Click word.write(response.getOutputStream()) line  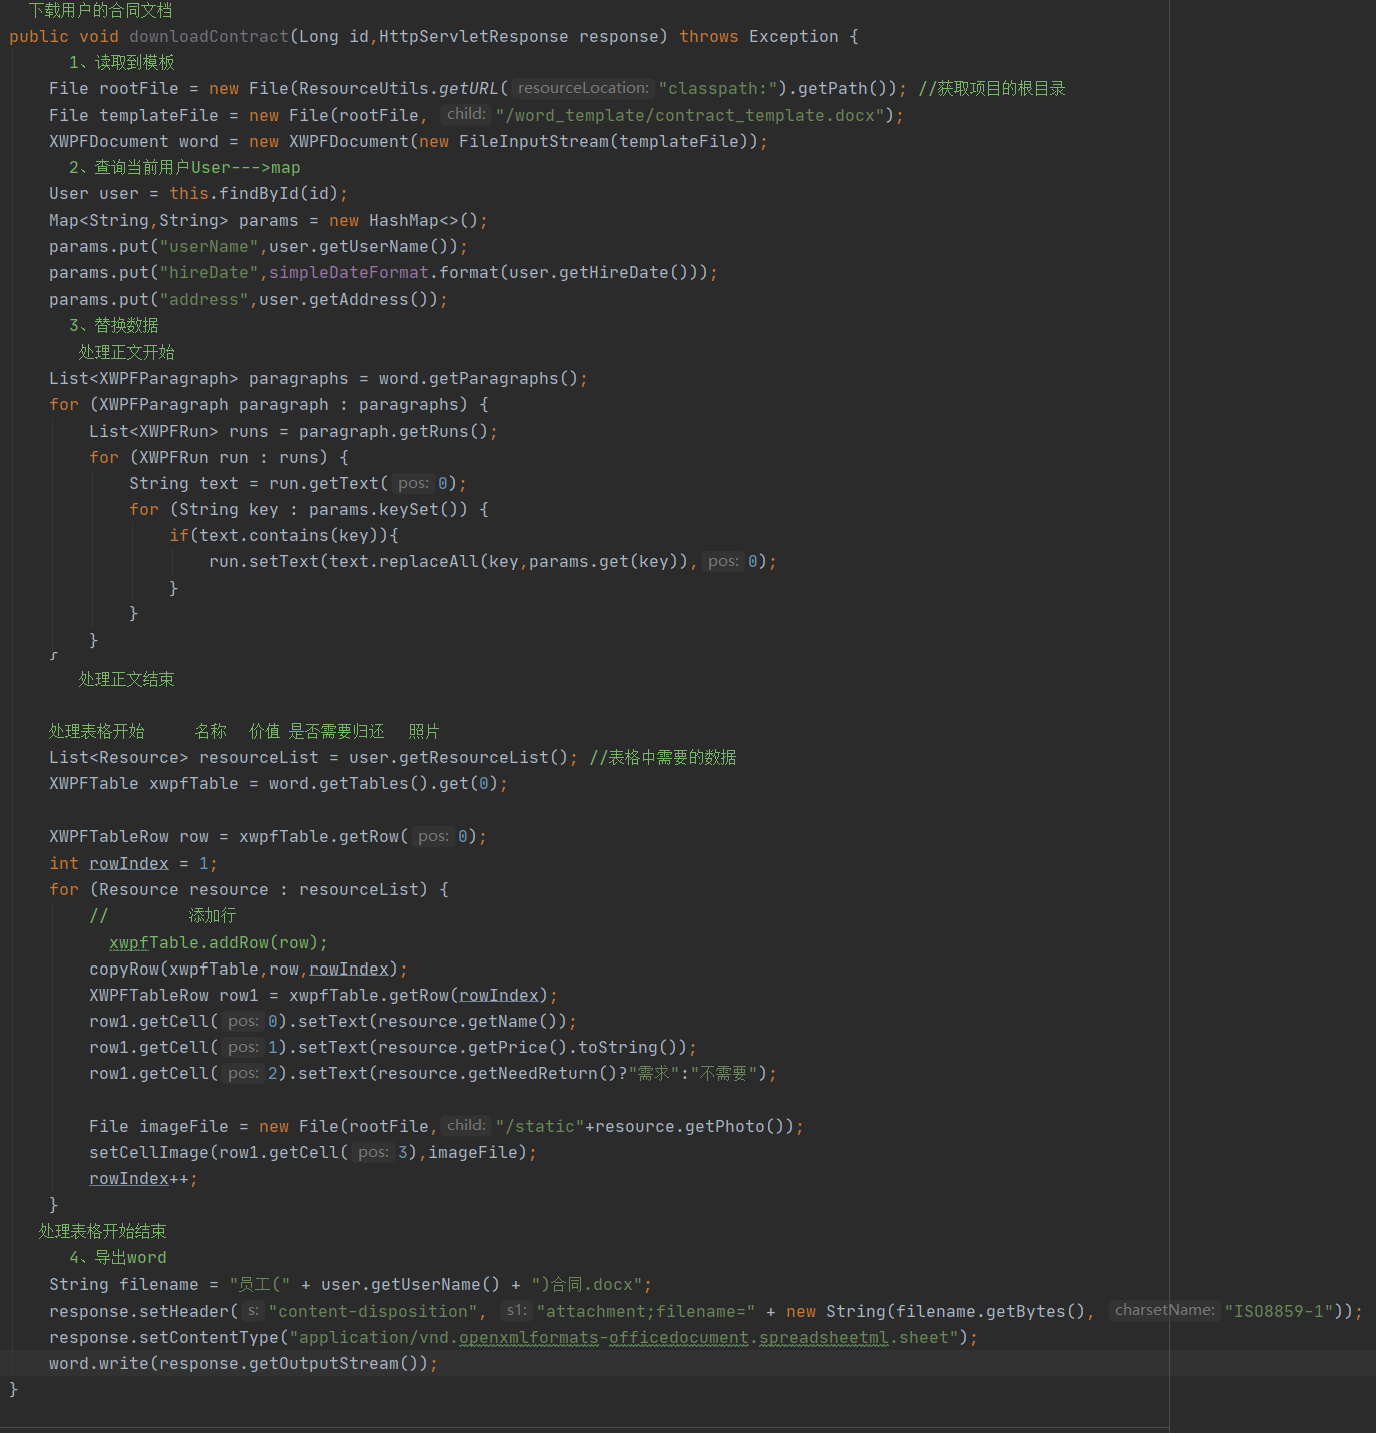click(x=244, y=1363)
